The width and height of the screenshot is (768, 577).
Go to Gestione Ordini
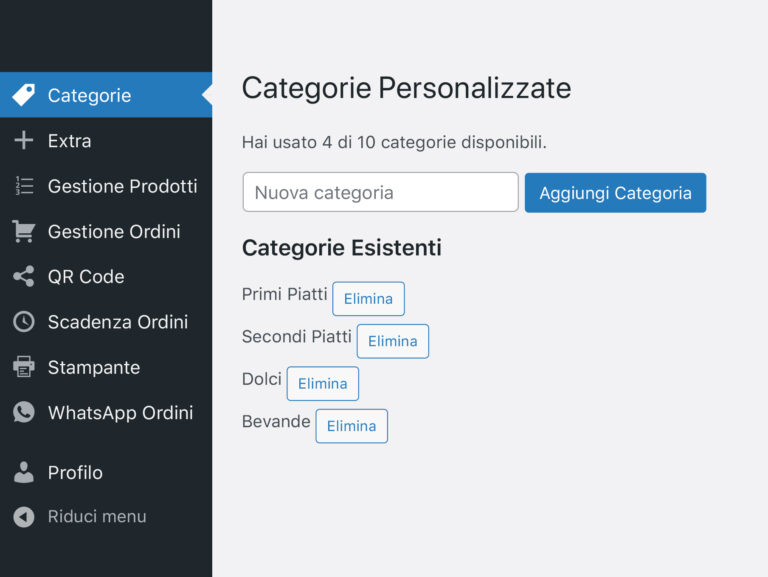[x=106, y=231]
